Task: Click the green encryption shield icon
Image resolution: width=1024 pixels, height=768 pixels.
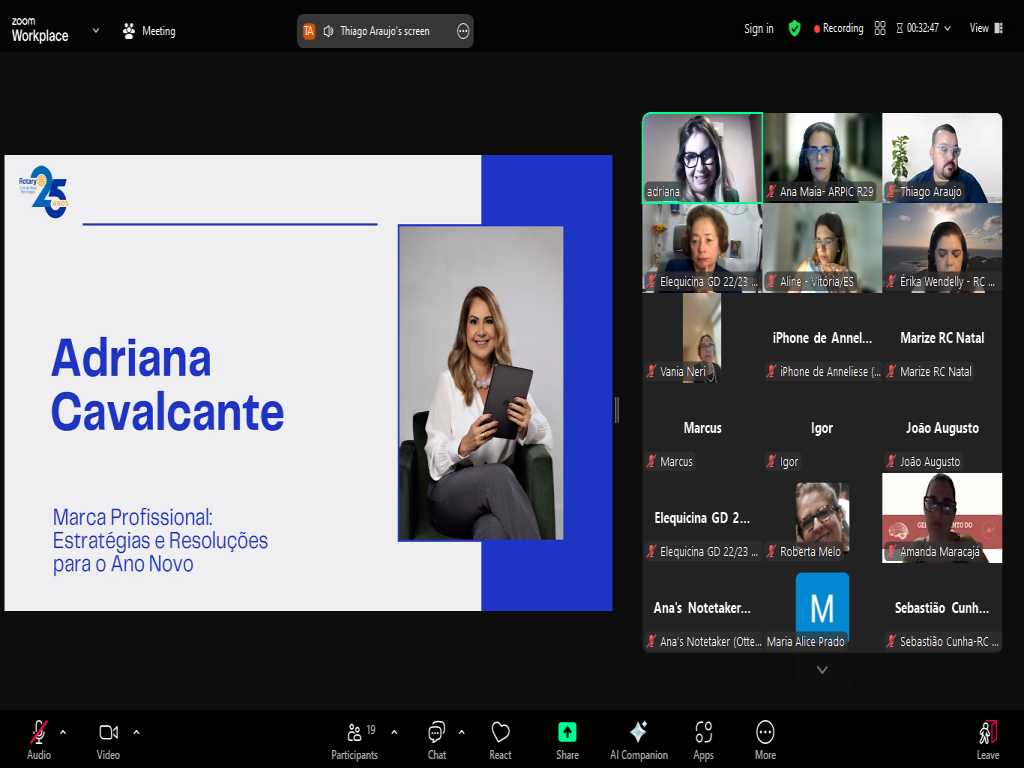Action: pos(794,29)
